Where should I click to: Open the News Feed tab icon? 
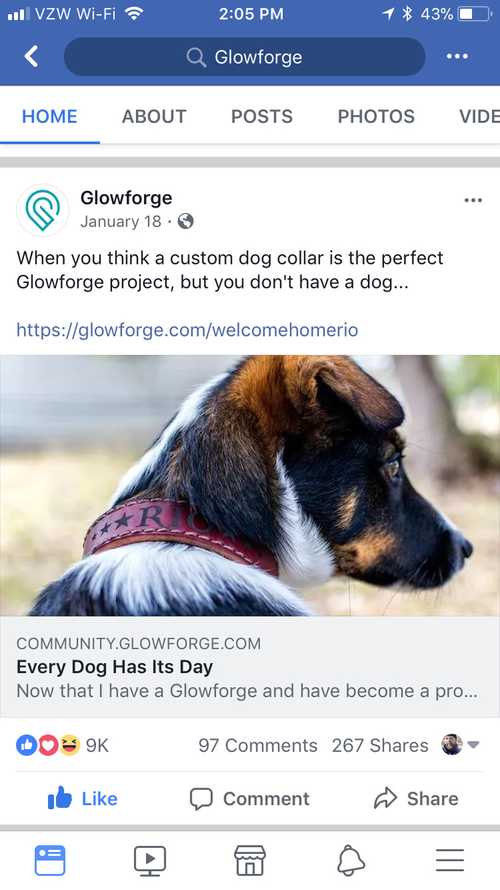pos(50,860)
